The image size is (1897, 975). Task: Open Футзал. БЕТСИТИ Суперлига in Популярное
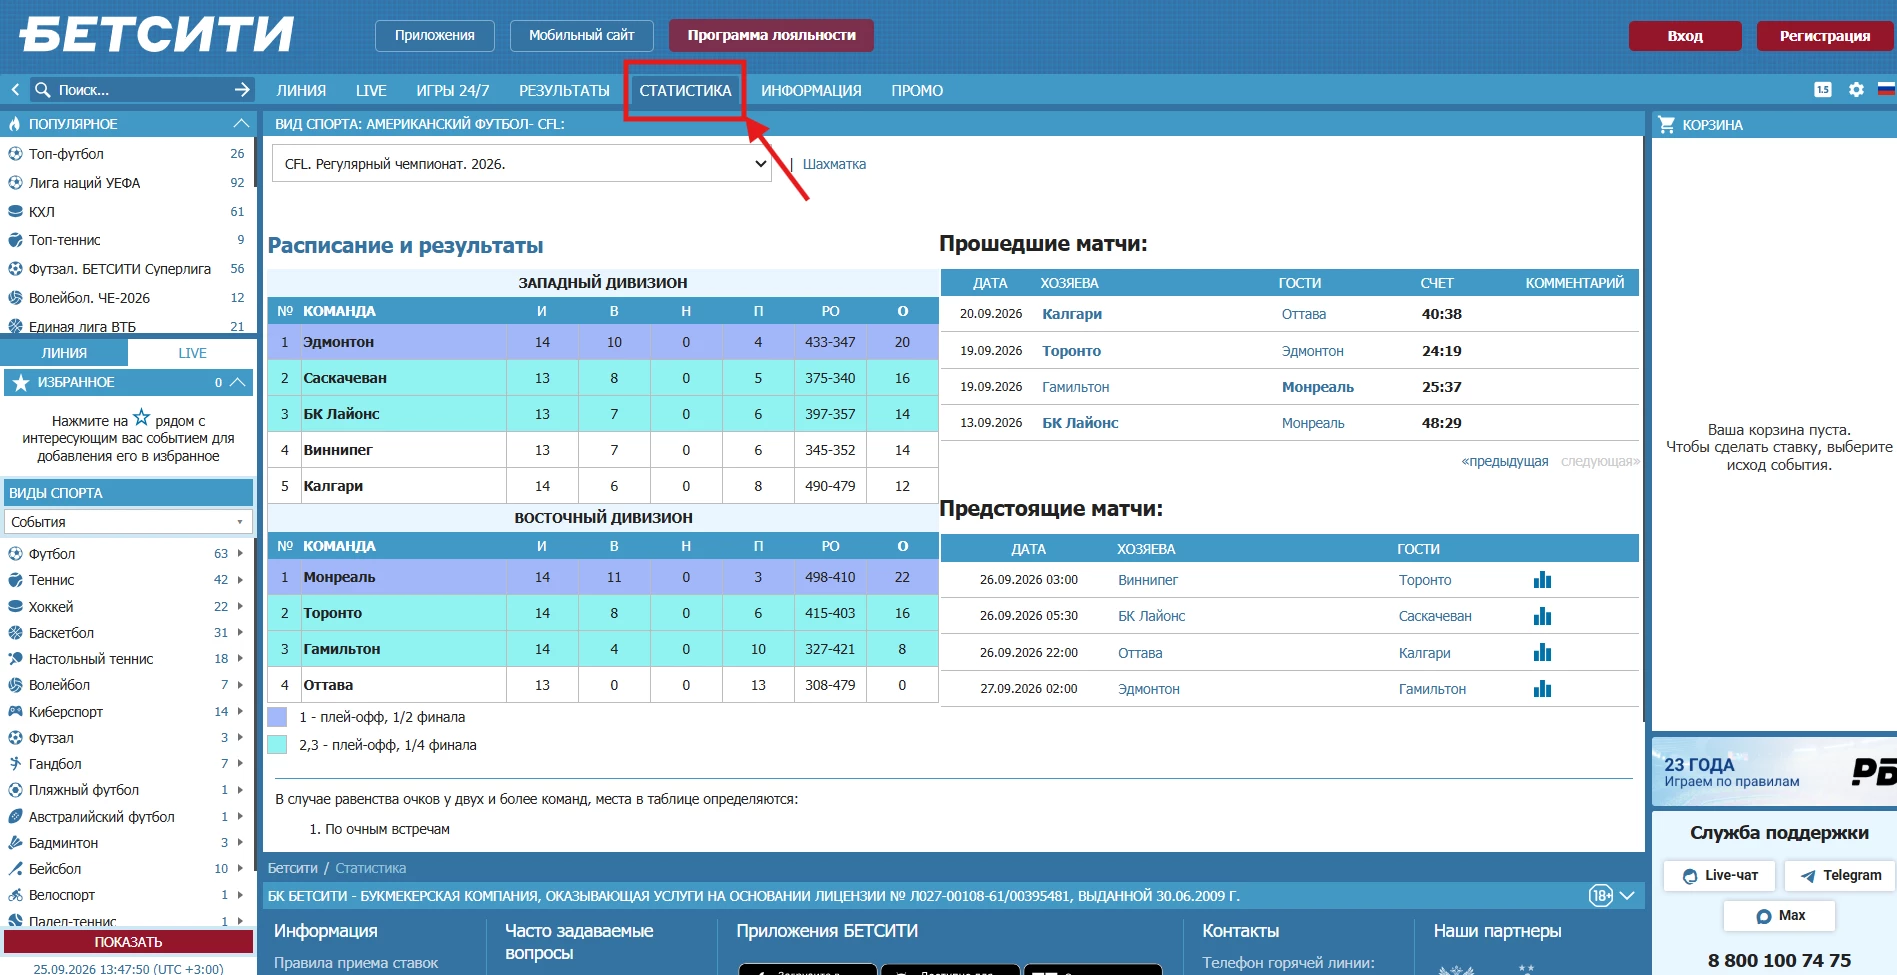click(x=120, y=269)
